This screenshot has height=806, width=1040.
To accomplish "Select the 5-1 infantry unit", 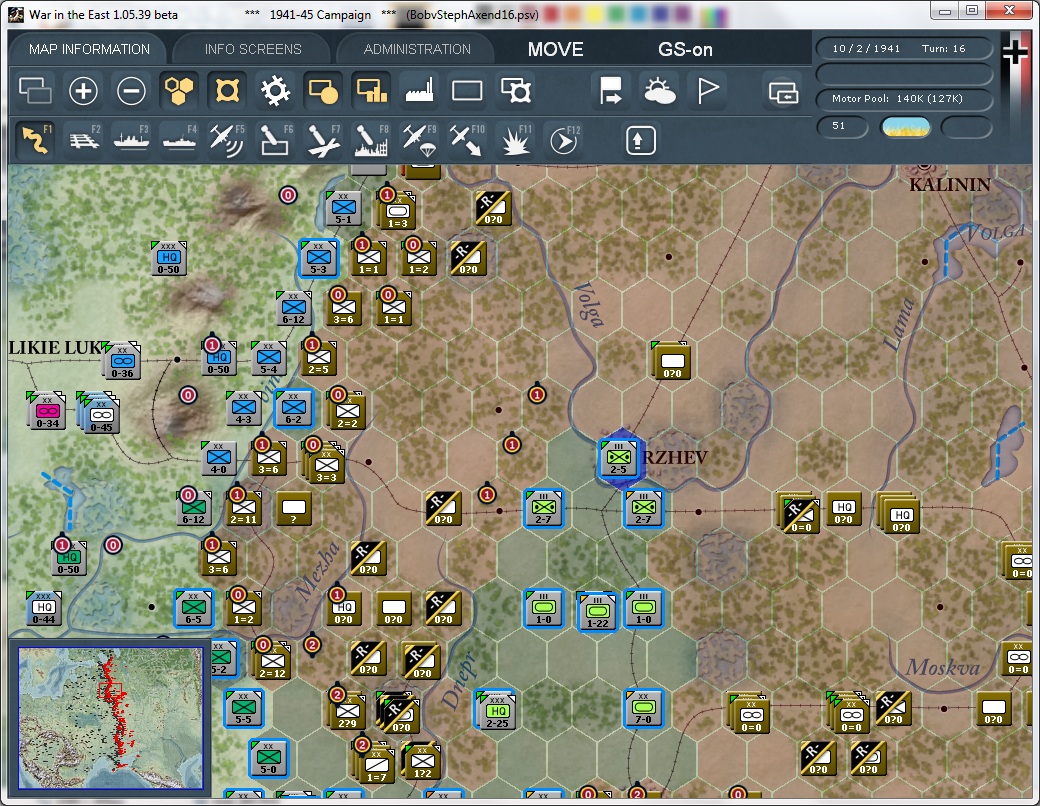I will click(344, 207).
